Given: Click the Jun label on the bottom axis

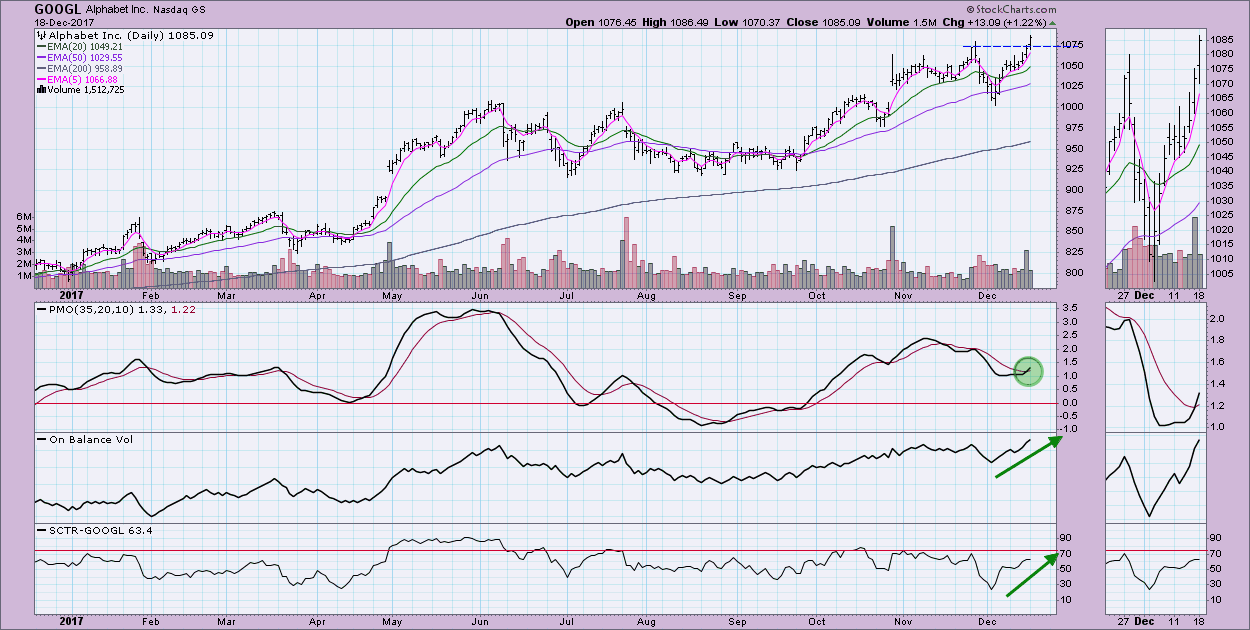Looking at the screenshot, I should [480, 620].
